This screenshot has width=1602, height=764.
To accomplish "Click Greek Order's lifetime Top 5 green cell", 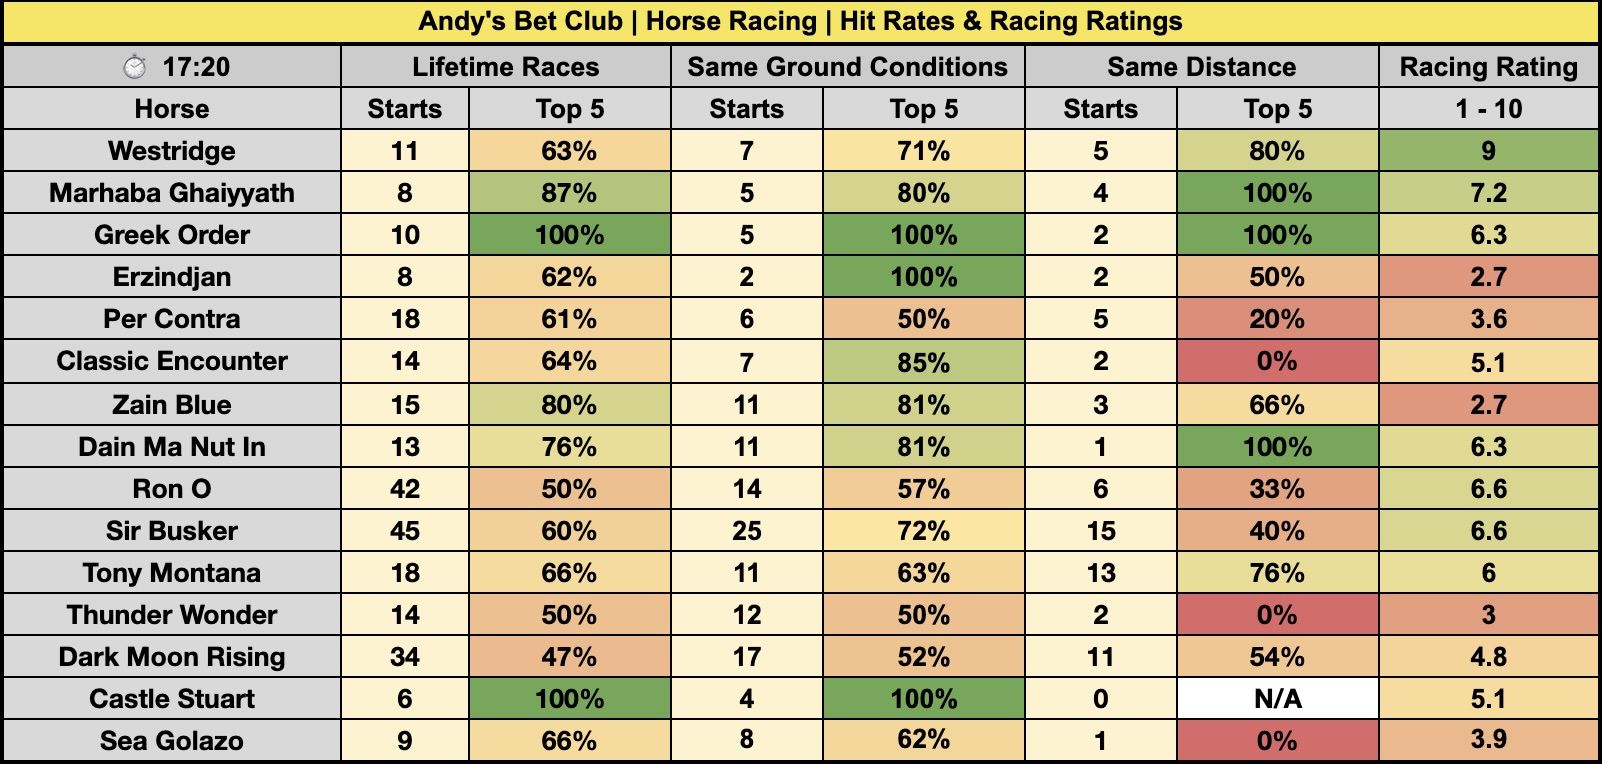I will coord(569,235).
